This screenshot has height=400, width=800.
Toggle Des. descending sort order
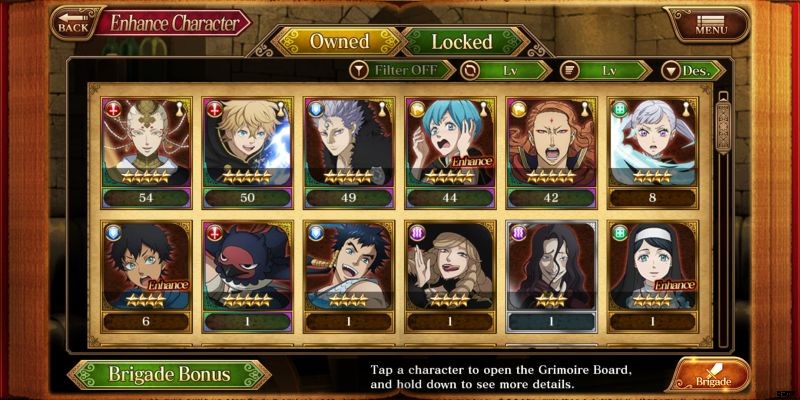[693, 70]
